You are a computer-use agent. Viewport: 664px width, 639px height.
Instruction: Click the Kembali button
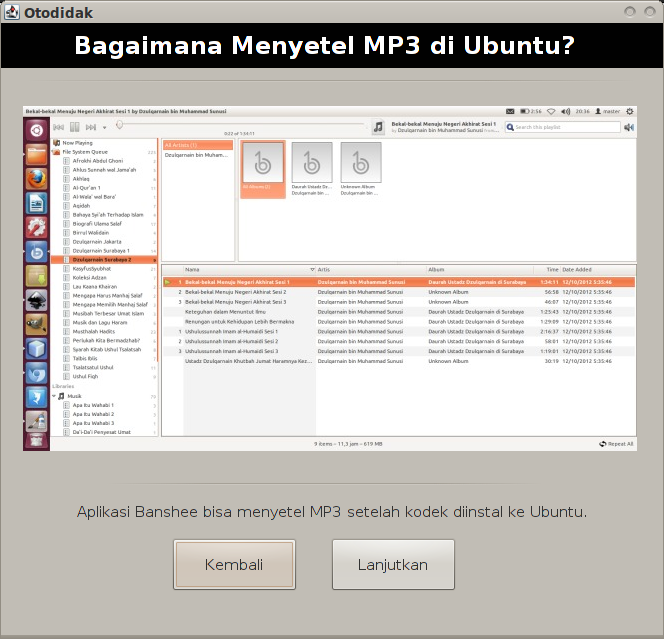(234, 564)
